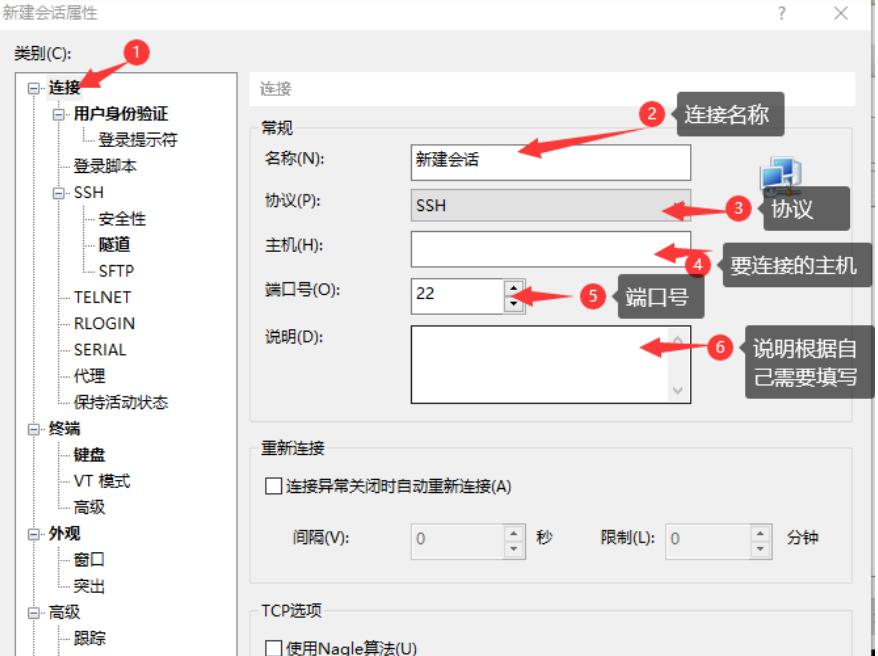Image resolution: width=878 pixels, height=656 pixels.
Task: Open 安全性 under SSH
Action: [122, 219]
